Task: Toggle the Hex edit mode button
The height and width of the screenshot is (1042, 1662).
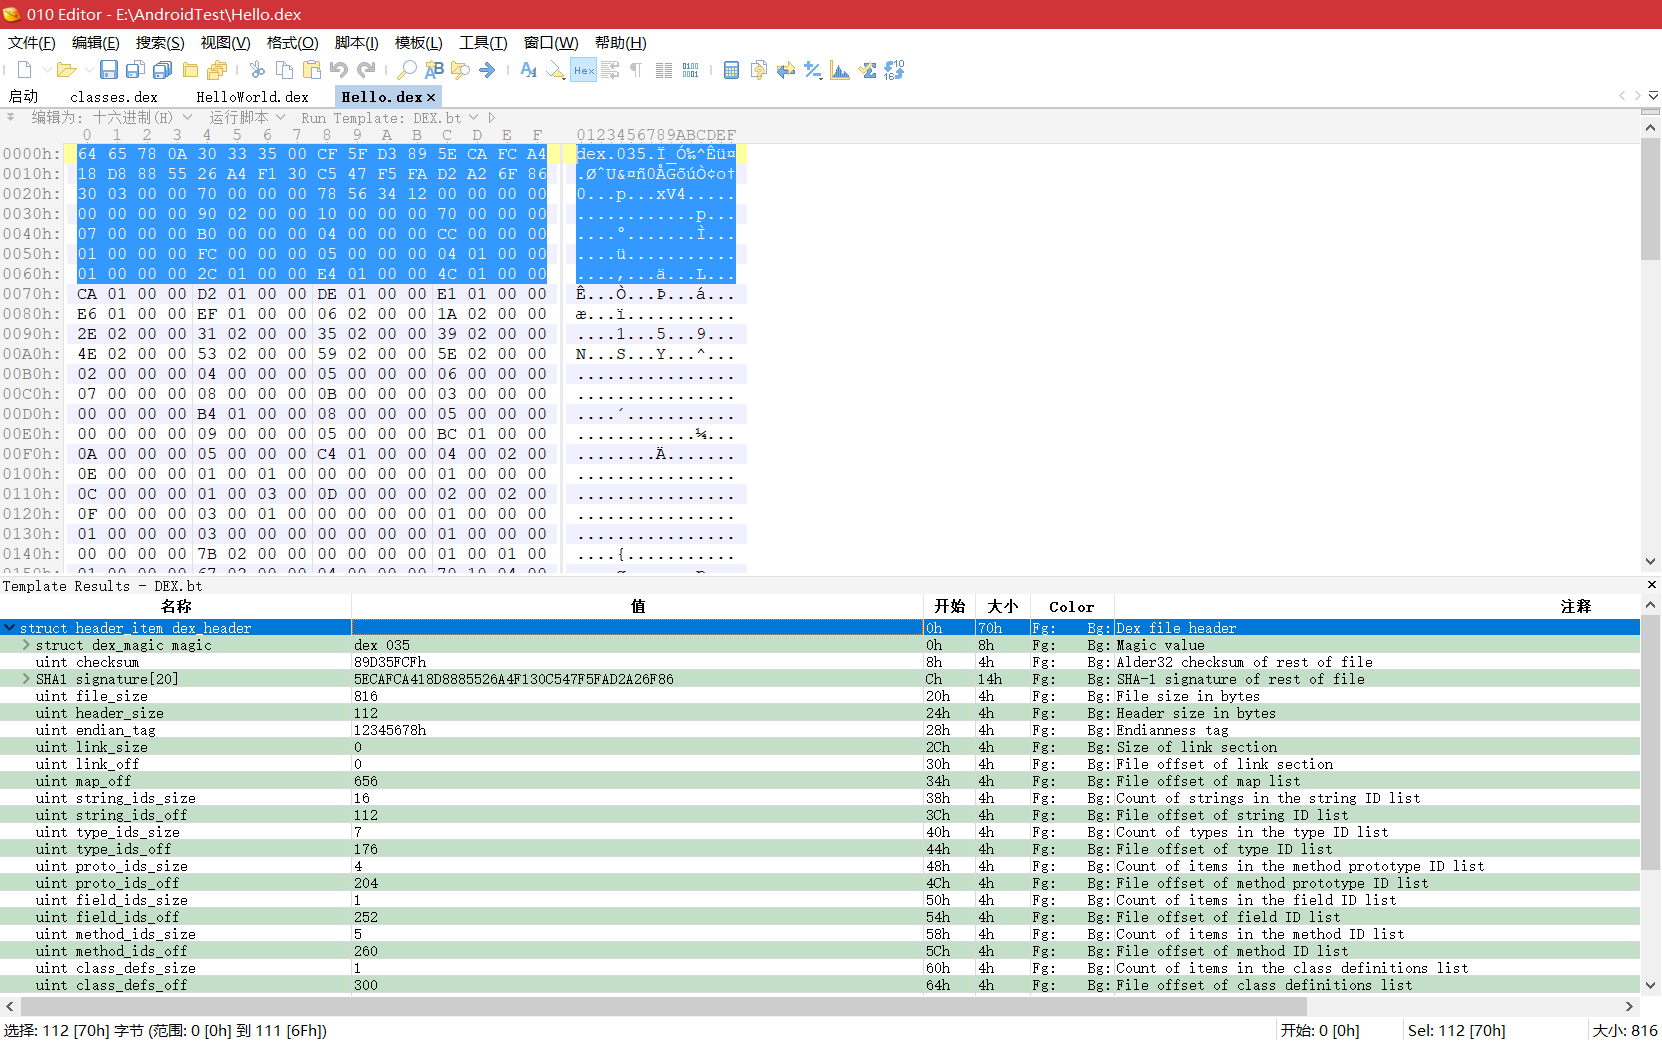Action: (584, 70)
